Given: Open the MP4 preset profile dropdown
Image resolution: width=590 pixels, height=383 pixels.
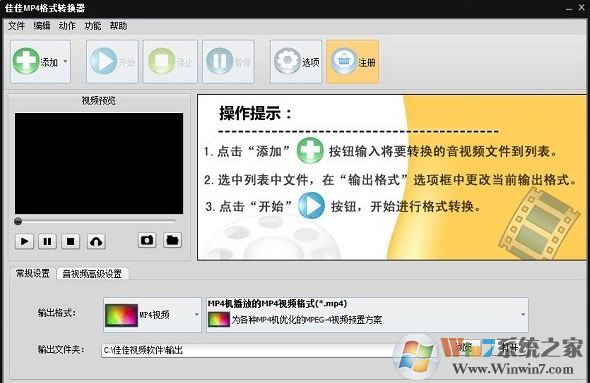Looking at the screenshot, I should tap(367, 315).
